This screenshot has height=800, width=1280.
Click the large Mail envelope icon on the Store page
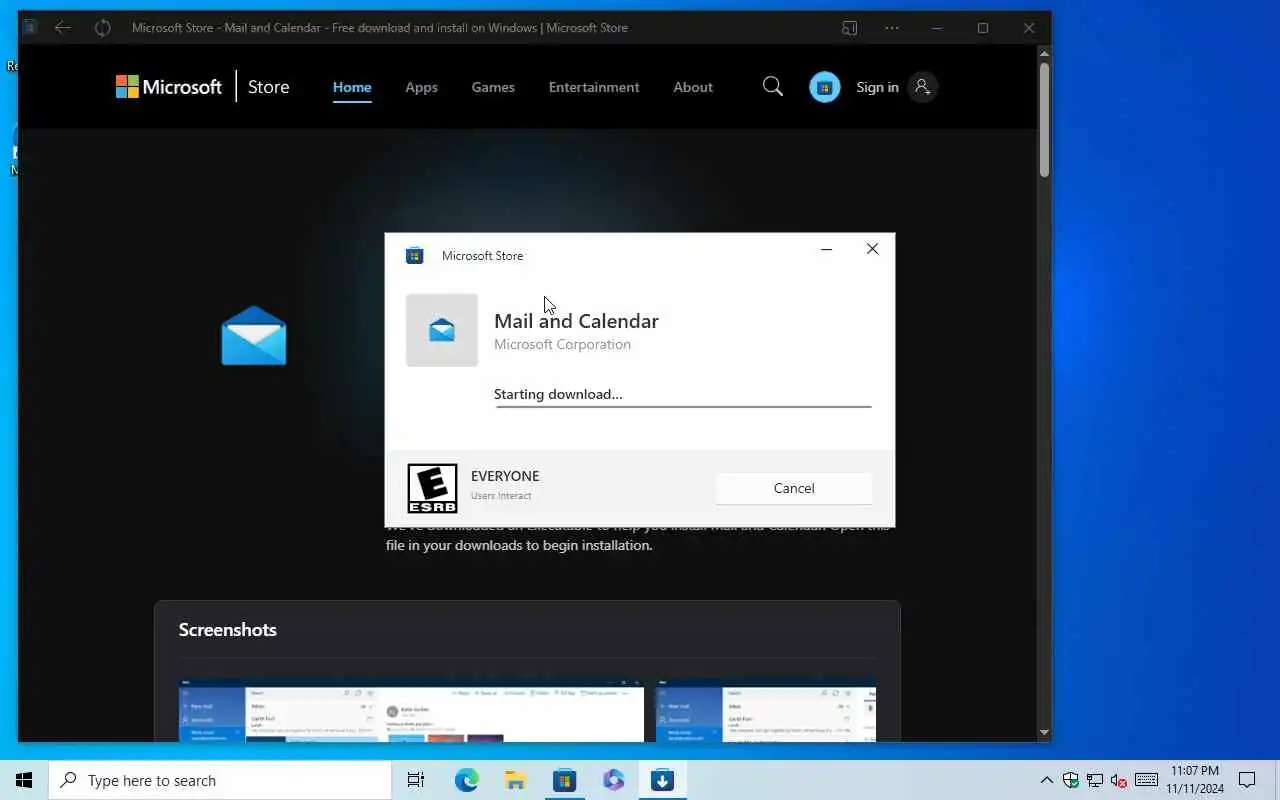[254, 336]
